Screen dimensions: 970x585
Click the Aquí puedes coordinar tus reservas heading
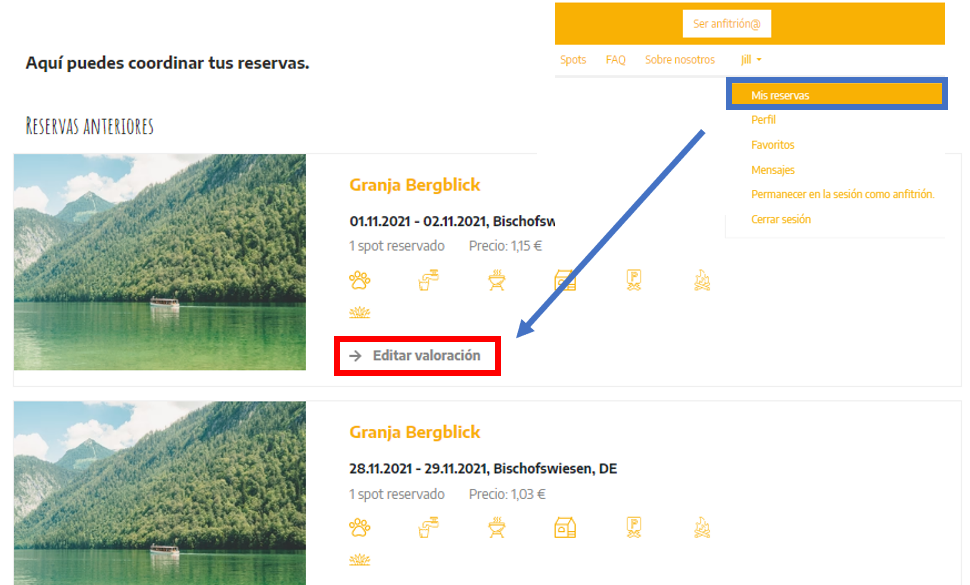click(x=167, y=63)
